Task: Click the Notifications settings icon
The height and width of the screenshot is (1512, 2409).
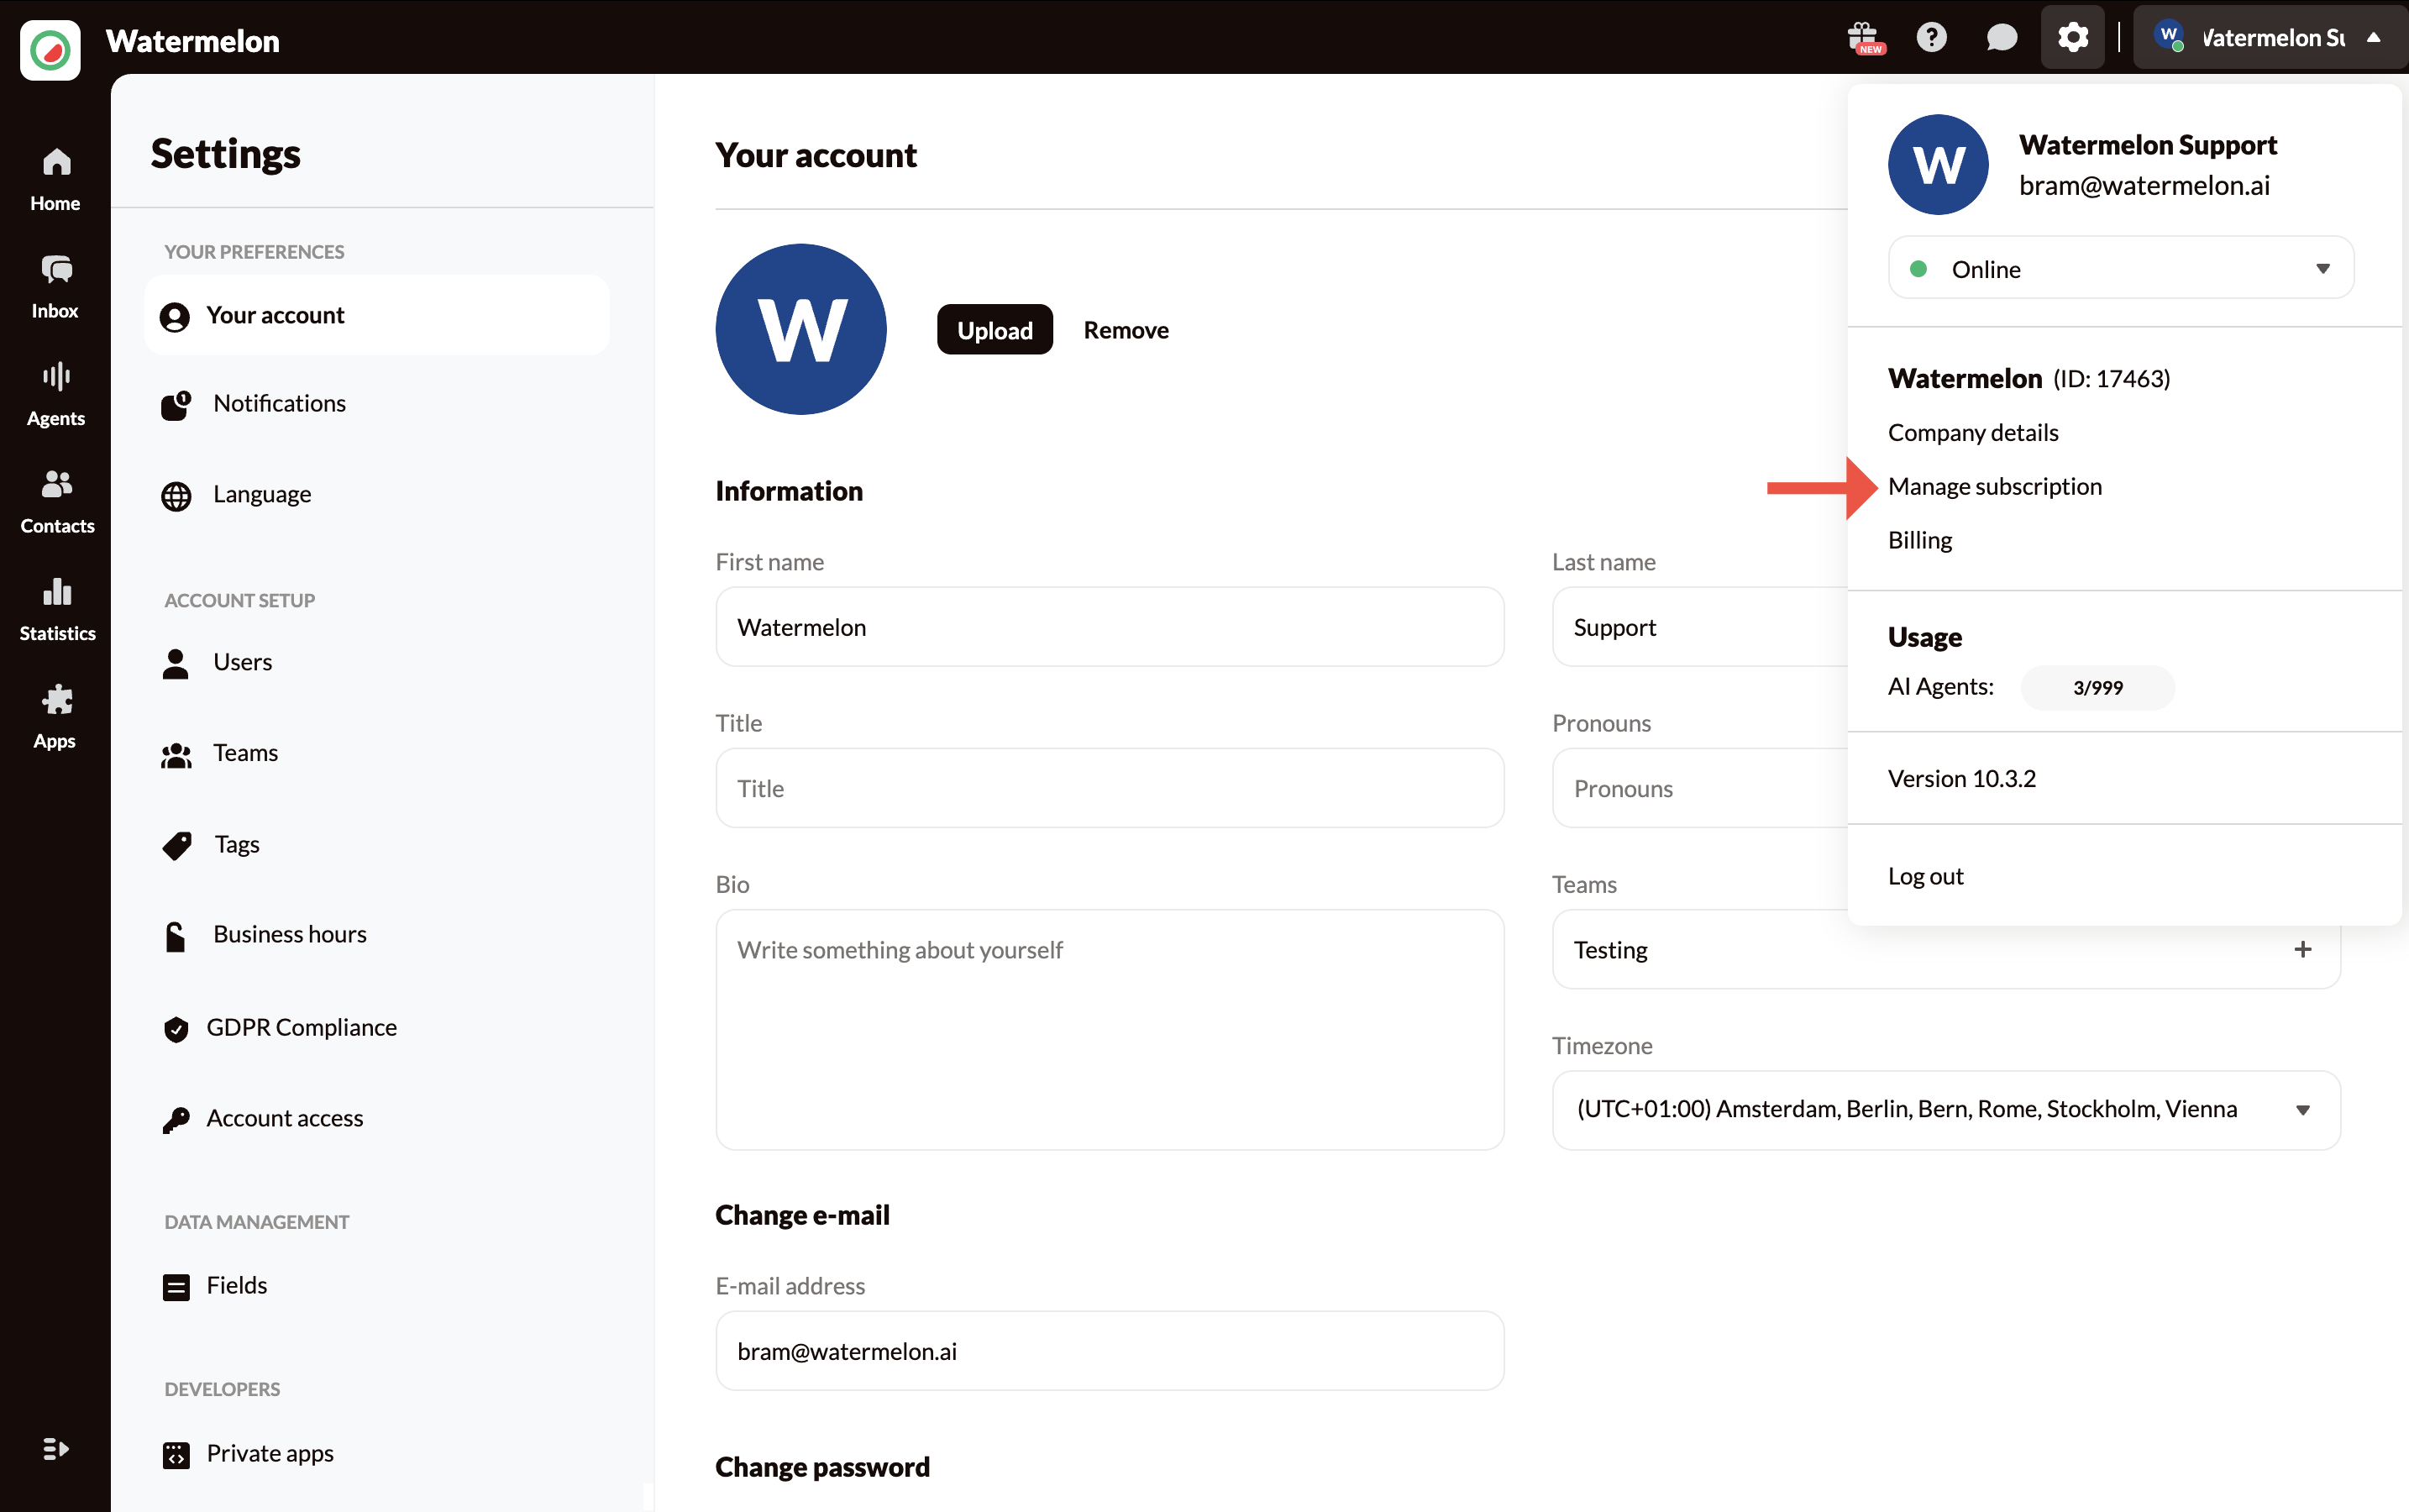Action: (176, 404)
